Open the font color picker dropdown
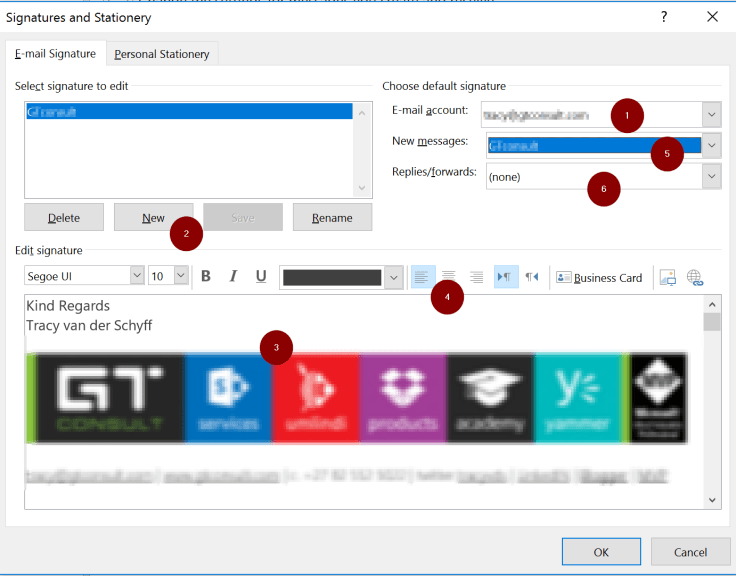The height and width of the screenshot is (576, 736). pyautogui.click(x=393, y=277)
